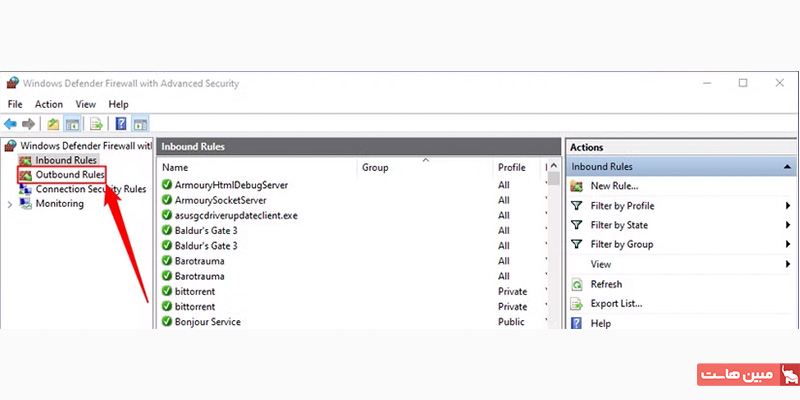Open Filter by Group submenu arrow
The width and height of the screenshot is (800, 400).
click(x=788, y=244)
